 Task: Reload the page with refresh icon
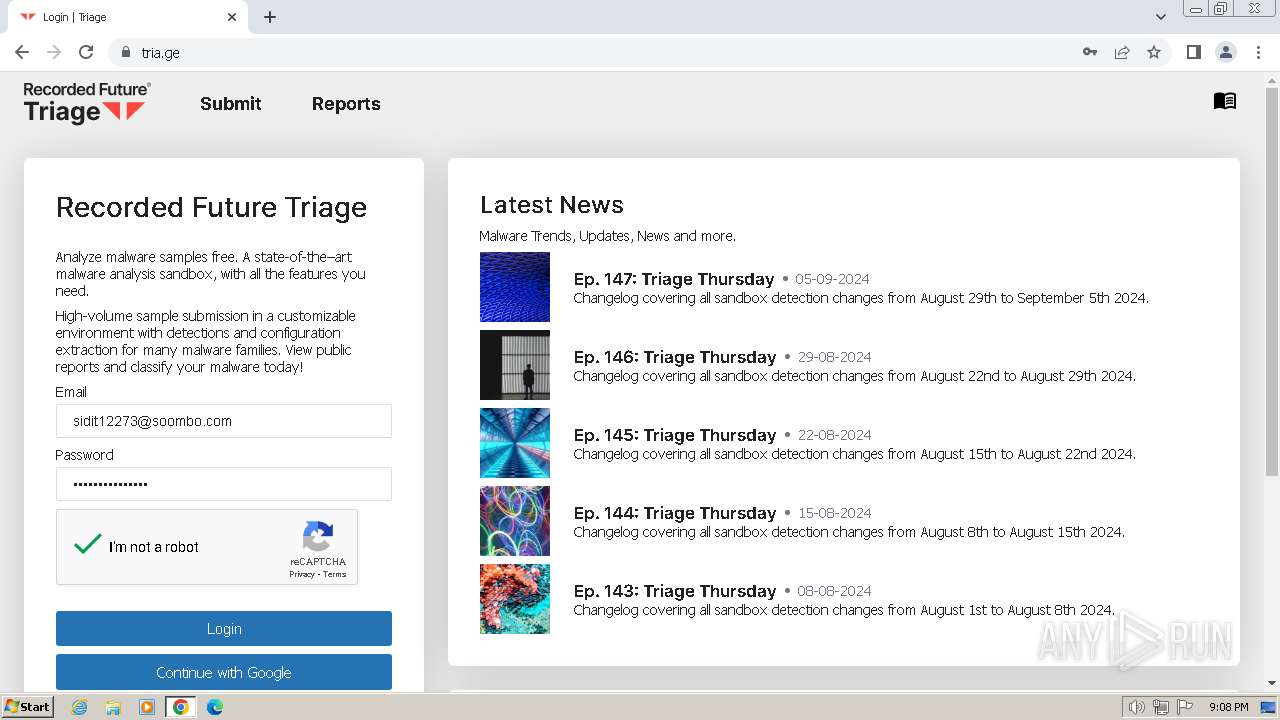pyautogui.click(x=86, y=52)
